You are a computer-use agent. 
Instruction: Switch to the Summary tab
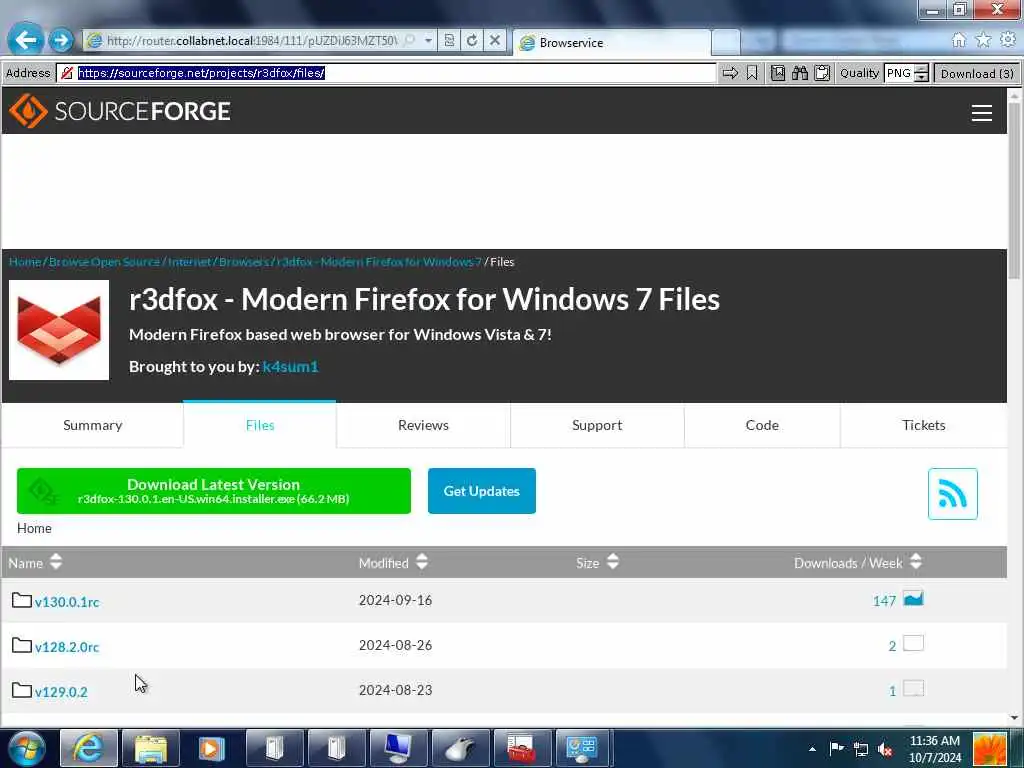pyautogui.click(x=92, y=425)
